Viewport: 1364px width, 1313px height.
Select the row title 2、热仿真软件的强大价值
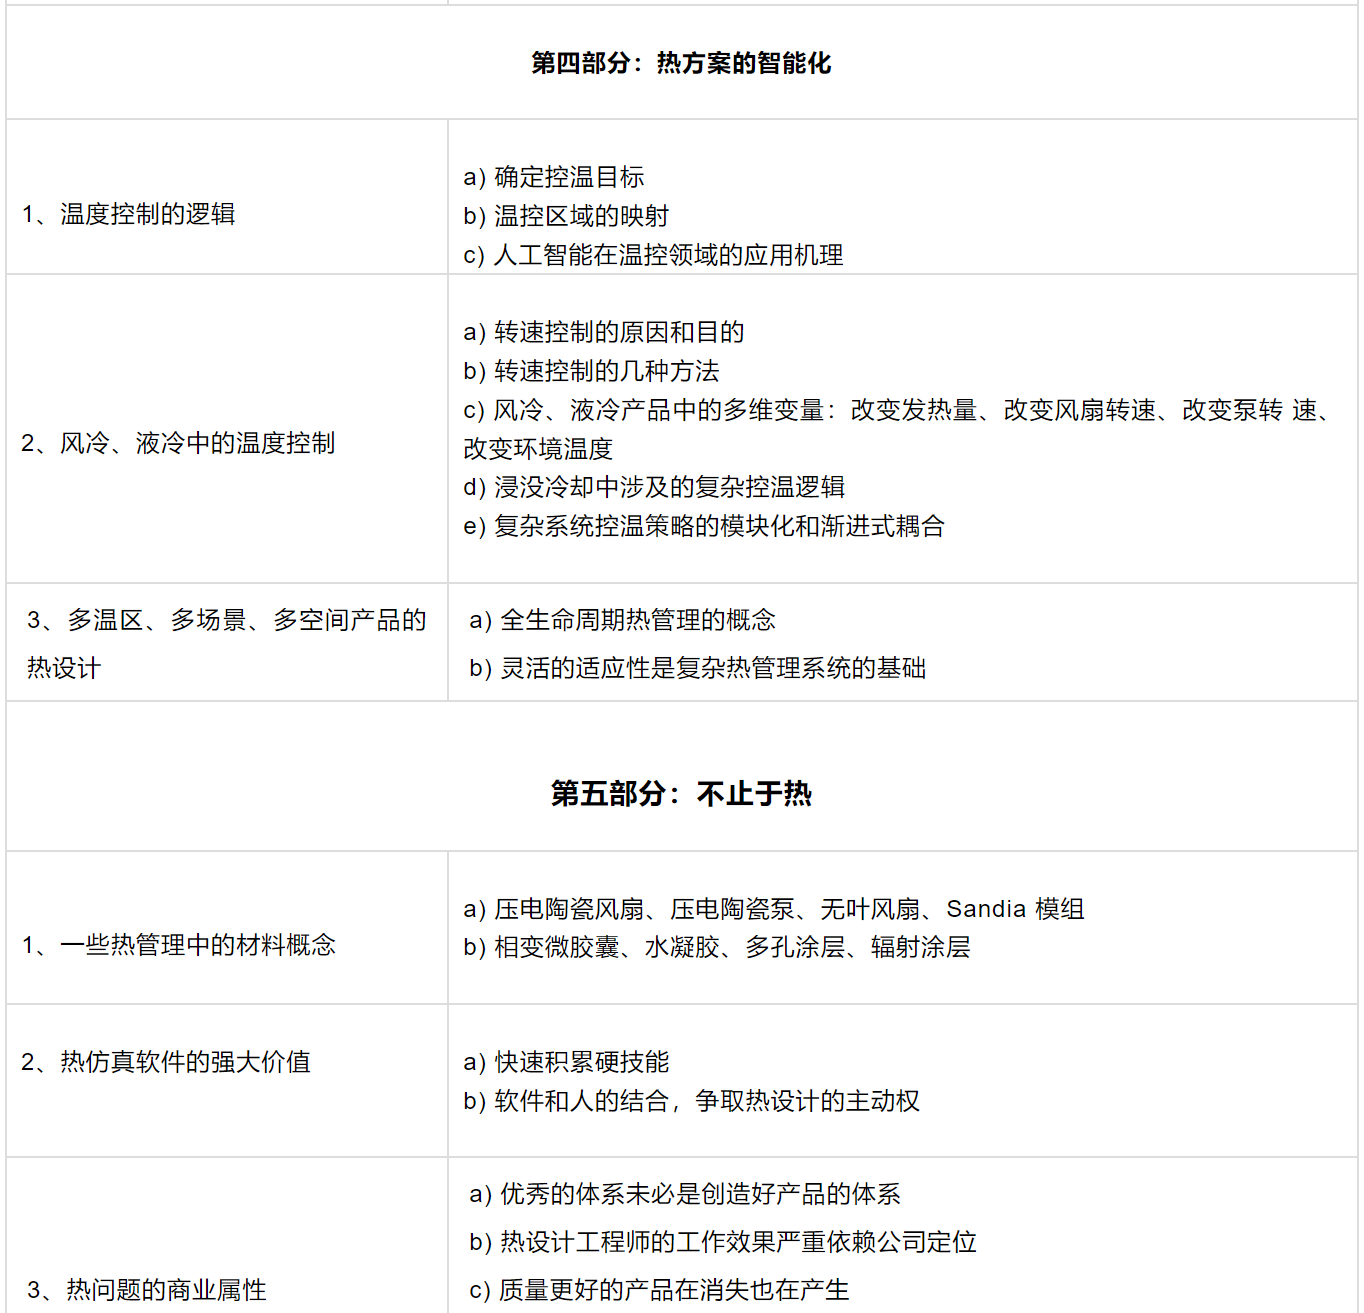pyautogui.click(x=166, y=1062)
